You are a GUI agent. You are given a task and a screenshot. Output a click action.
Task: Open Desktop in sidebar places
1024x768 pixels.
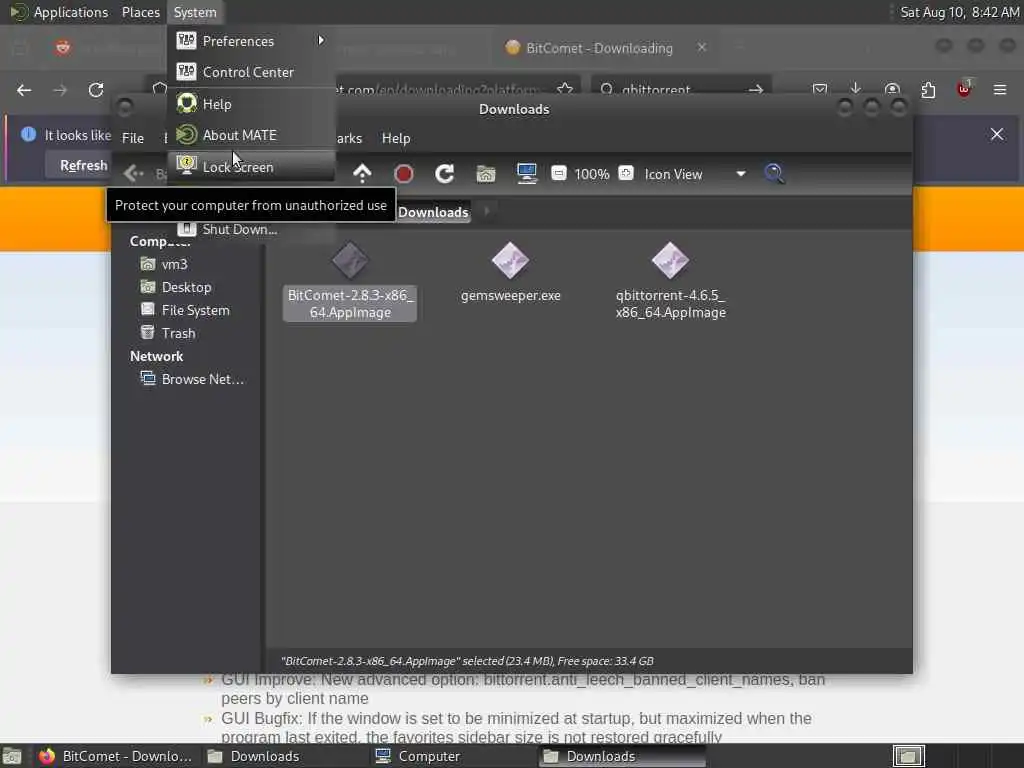coord(186,287)
